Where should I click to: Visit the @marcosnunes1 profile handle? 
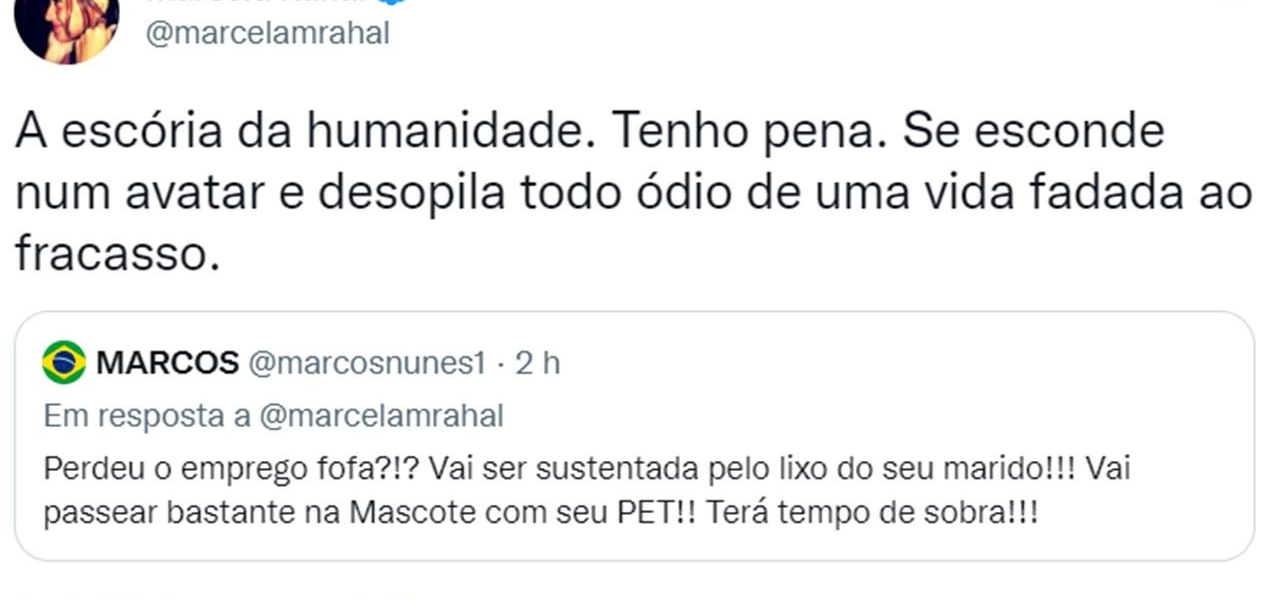[x=367, y=363]
